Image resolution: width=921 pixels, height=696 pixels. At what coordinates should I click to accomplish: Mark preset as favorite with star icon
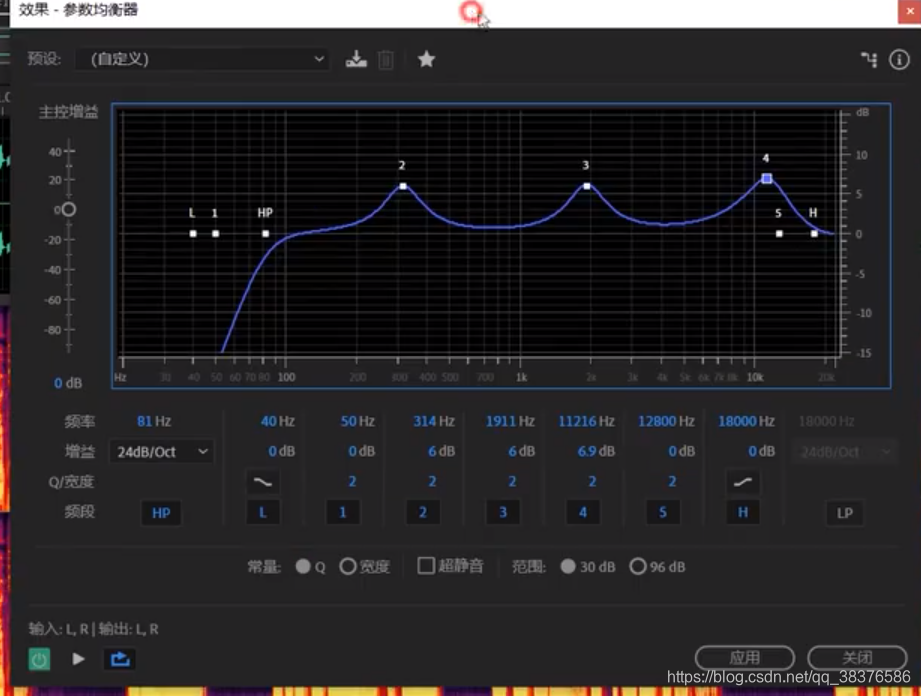(426, 59)
